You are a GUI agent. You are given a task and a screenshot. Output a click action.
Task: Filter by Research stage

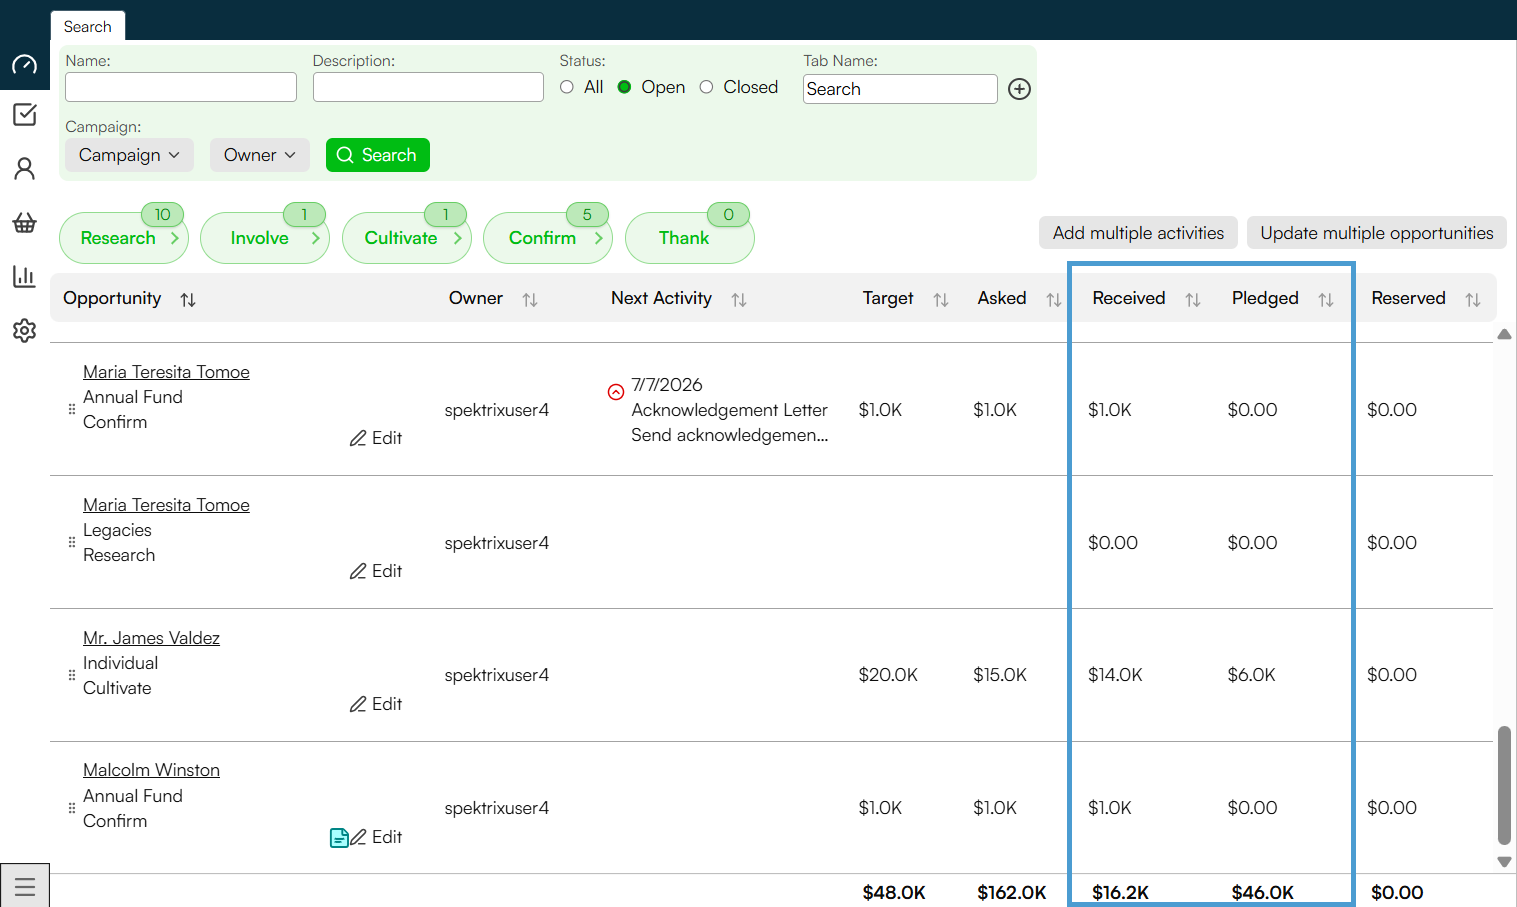(x=124, y=238)
